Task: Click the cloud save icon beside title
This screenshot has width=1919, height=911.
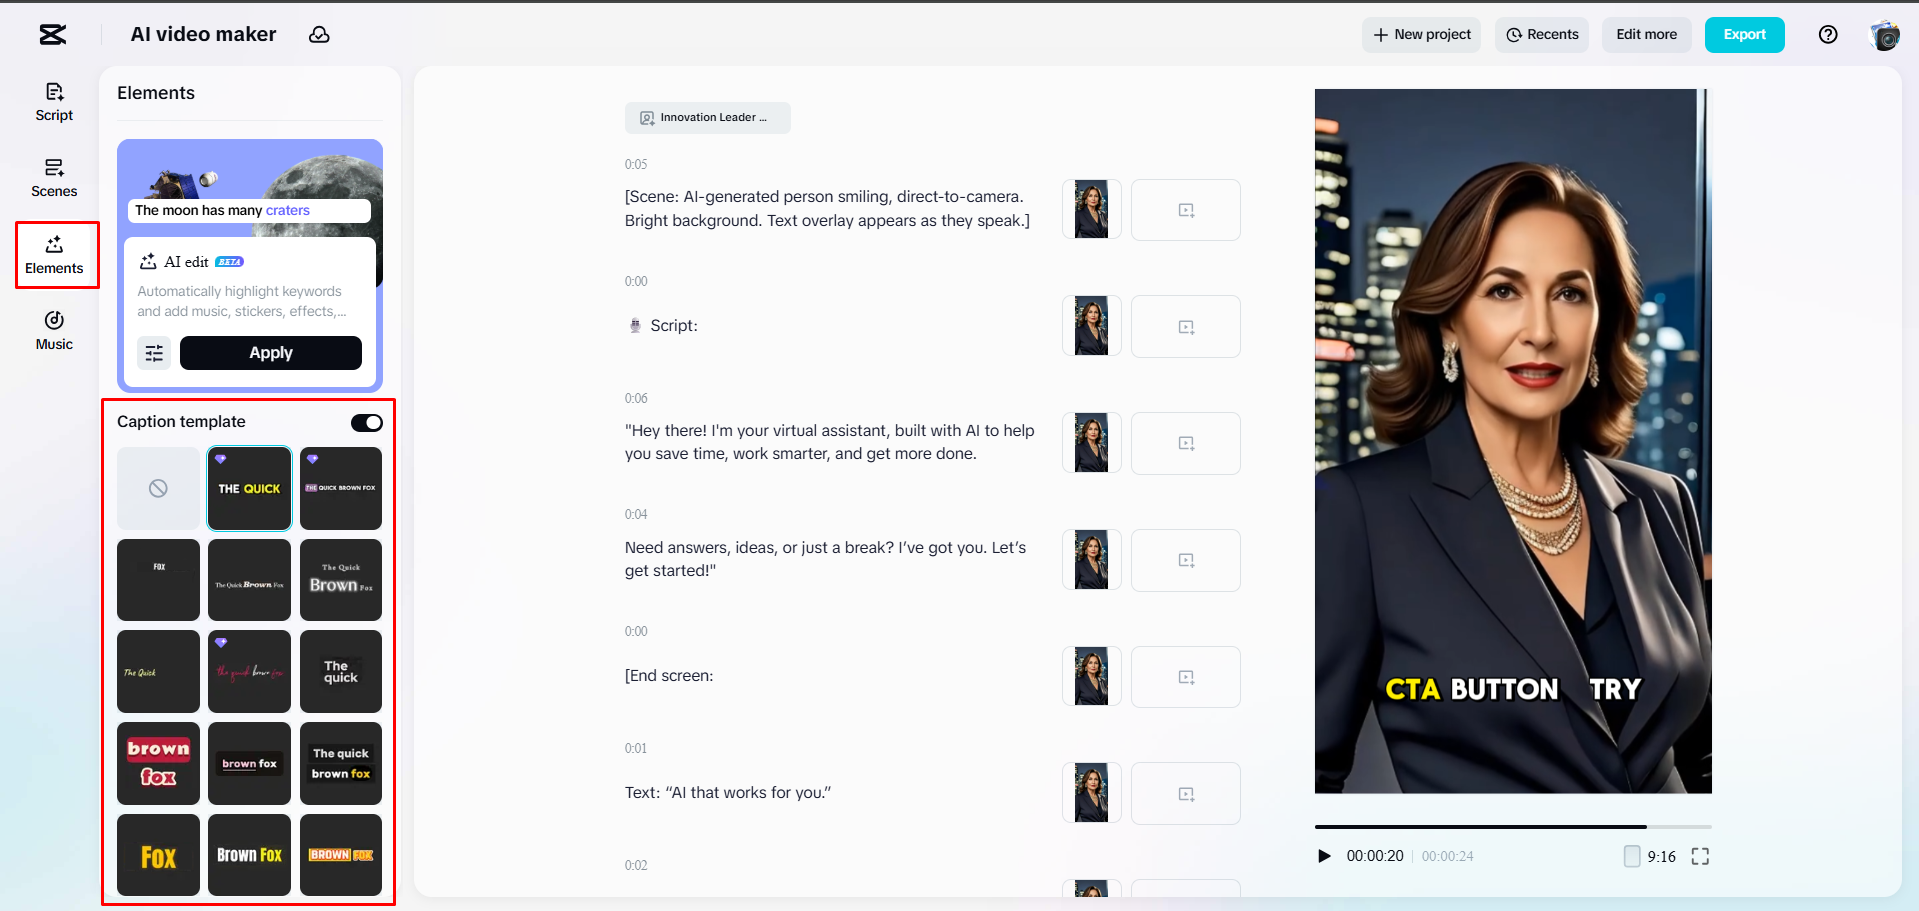Action: (319, 34)
